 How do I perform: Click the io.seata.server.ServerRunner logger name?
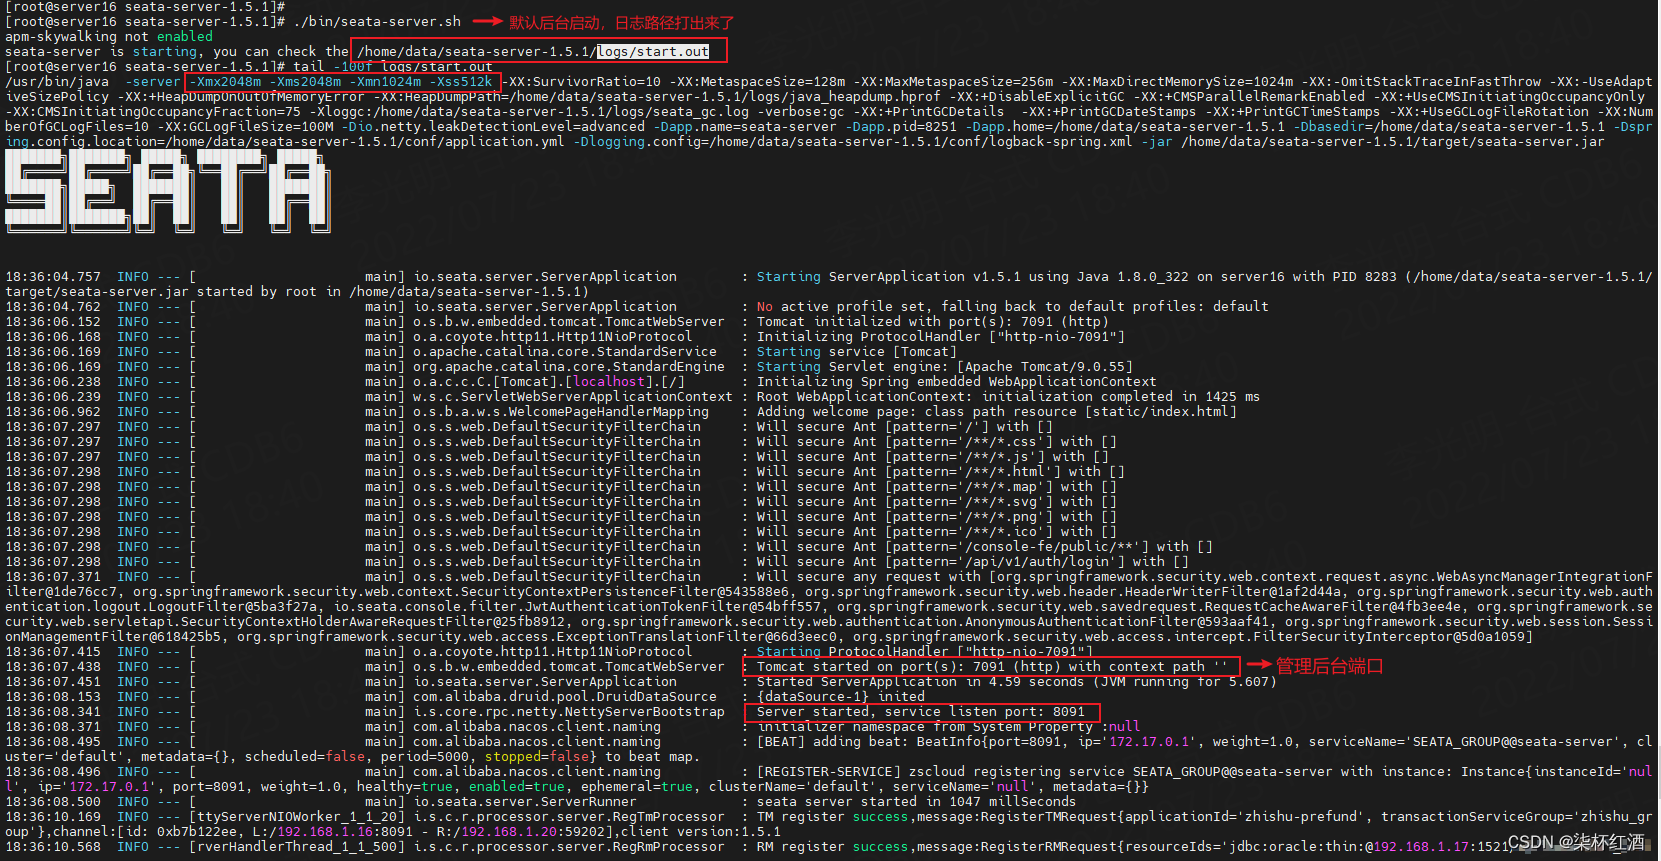(x=525, y=801)
